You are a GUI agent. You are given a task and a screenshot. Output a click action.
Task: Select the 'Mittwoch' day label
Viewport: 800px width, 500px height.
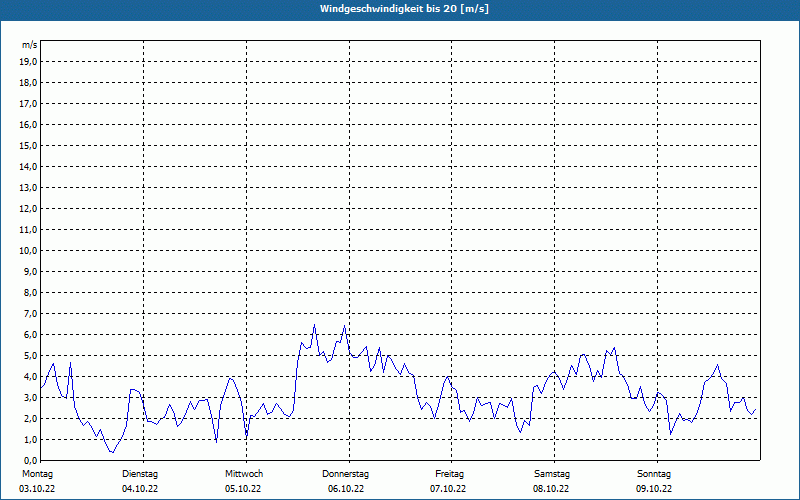[244, 474]
